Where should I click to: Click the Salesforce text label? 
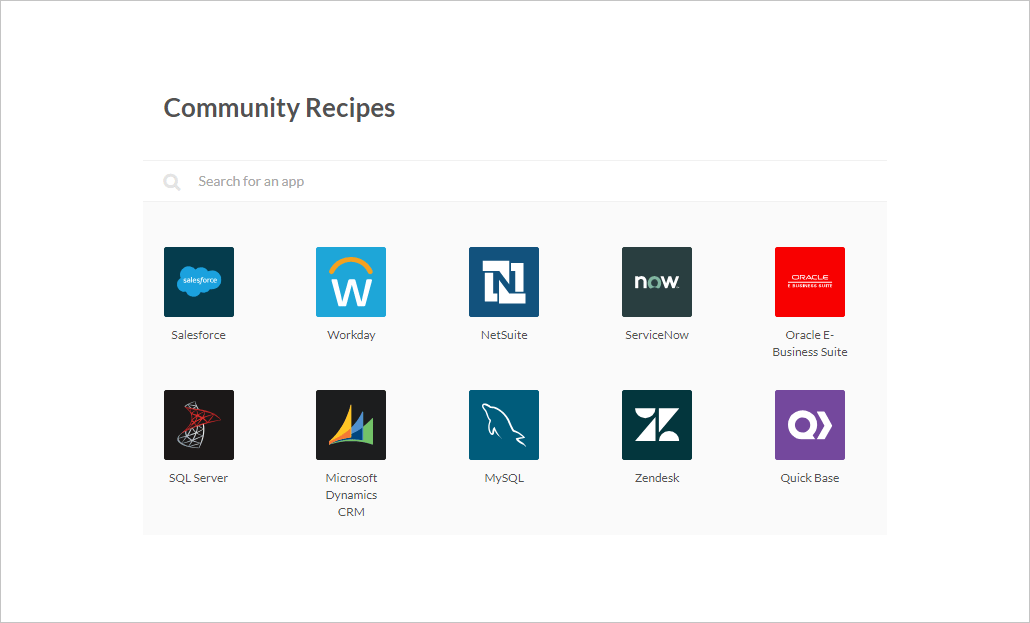[x=198, y=335]
